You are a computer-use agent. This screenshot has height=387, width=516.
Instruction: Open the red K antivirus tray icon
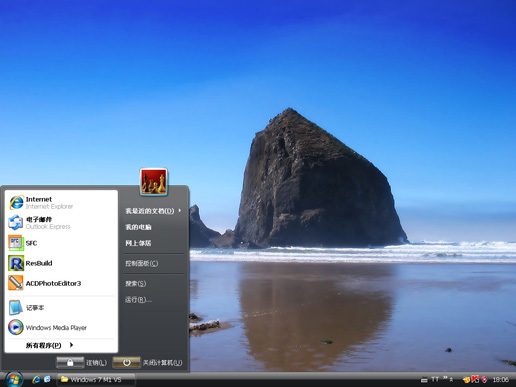coord(475,379)
